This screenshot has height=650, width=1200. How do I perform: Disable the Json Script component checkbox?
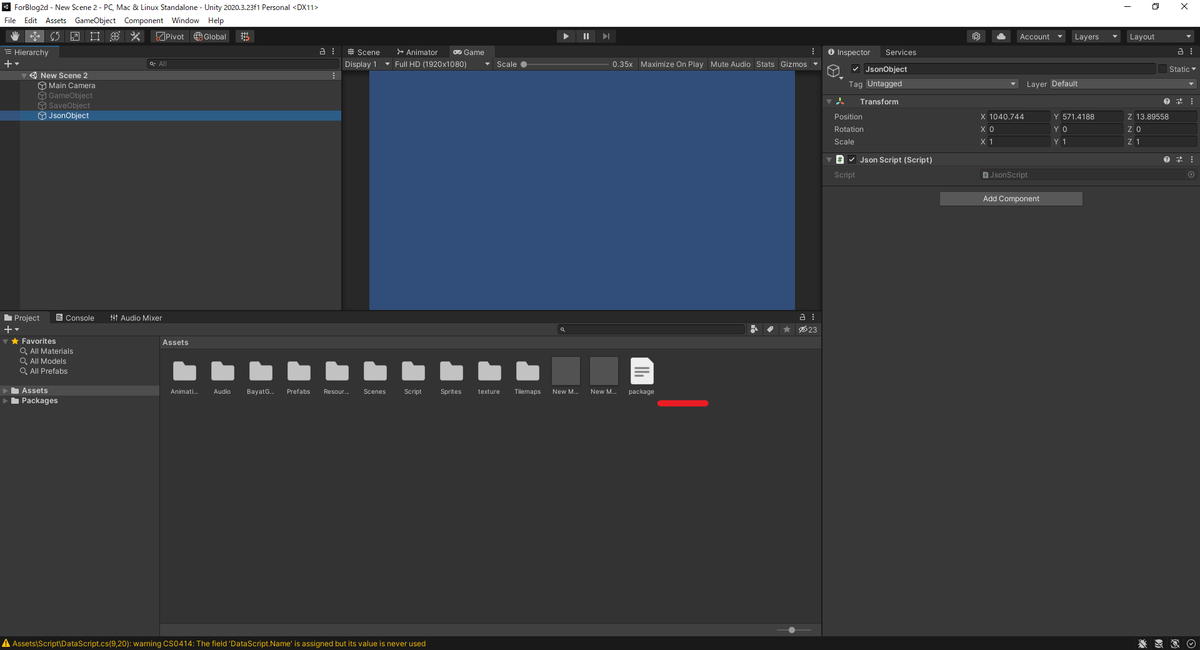pyautogui.click(x=852, y=159)
